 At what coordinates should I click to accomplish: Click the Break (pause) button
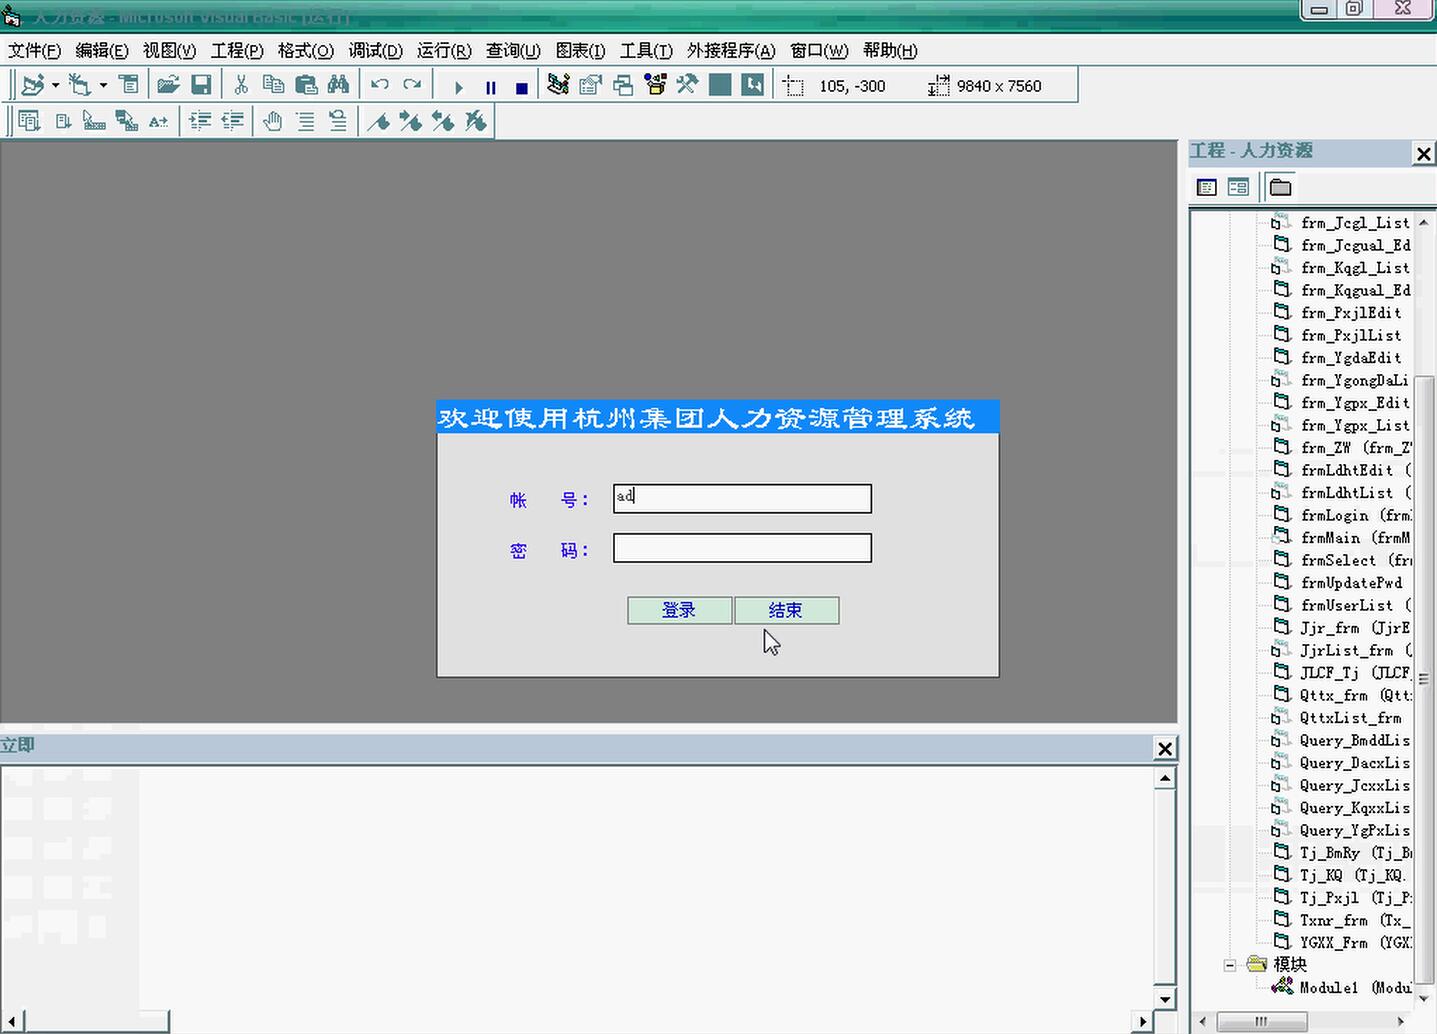[490, 87]
